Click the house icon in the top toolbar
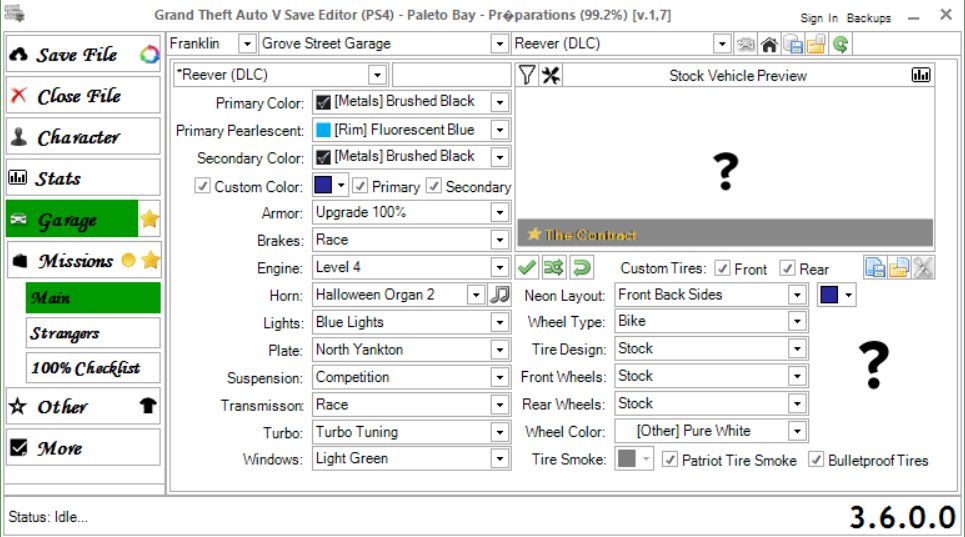Screen dimensions: 965x537 769,44
